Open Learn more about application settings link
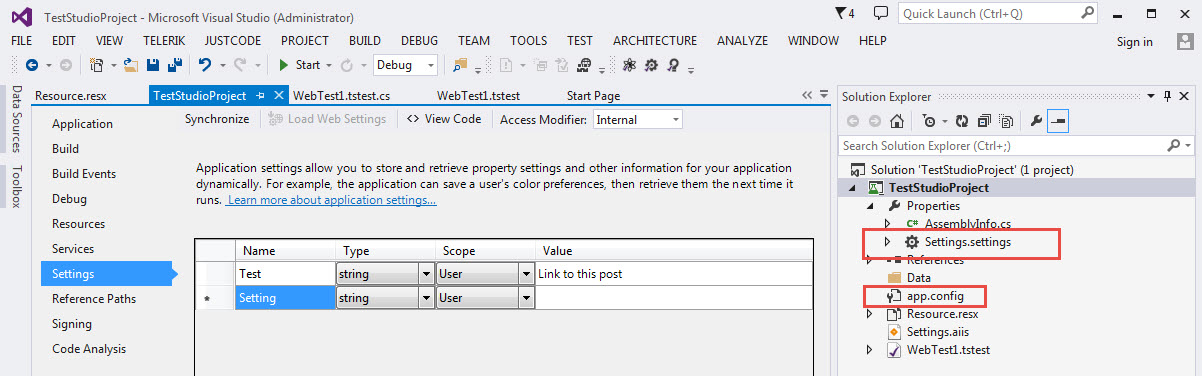This screenshot has height=376, width=1202. pyautogui.click(x=331, y=200)
